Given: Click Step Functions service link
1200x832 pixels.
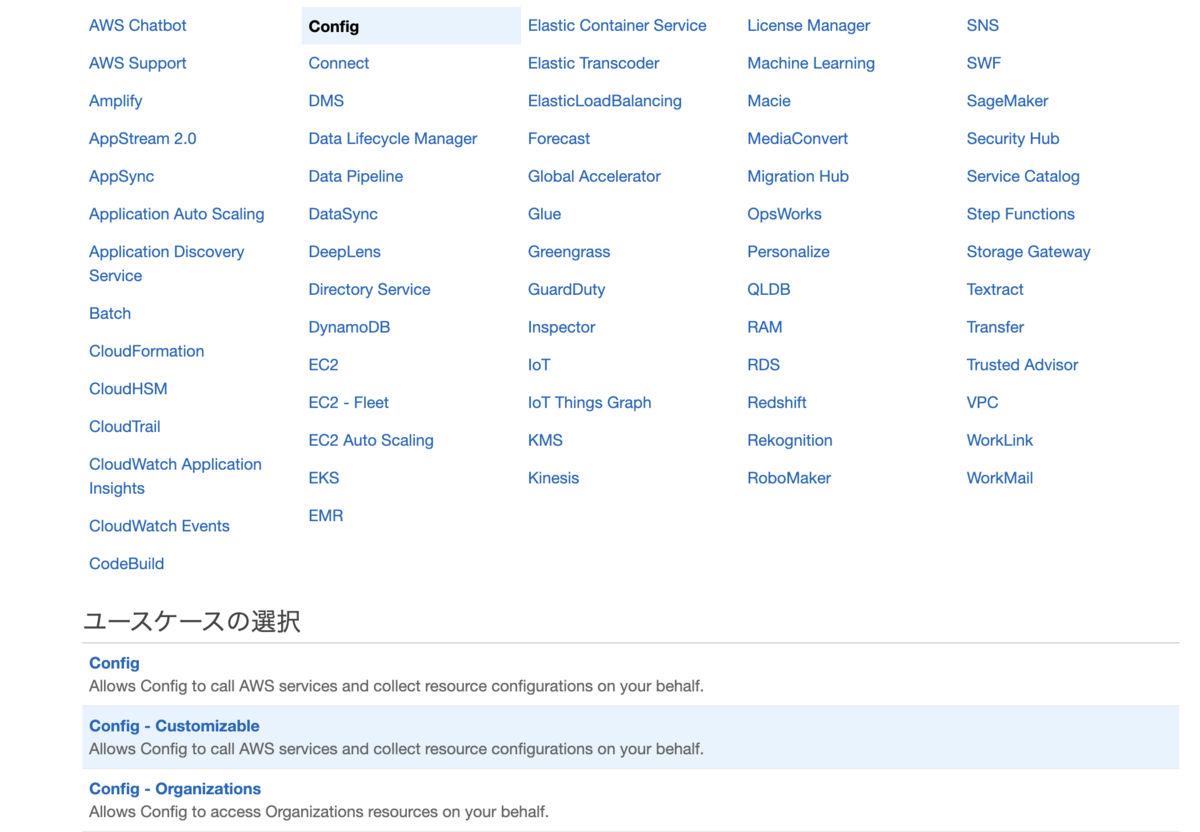Looking at the screenshot, I should pyautogui.click(x=1020, y=214).
